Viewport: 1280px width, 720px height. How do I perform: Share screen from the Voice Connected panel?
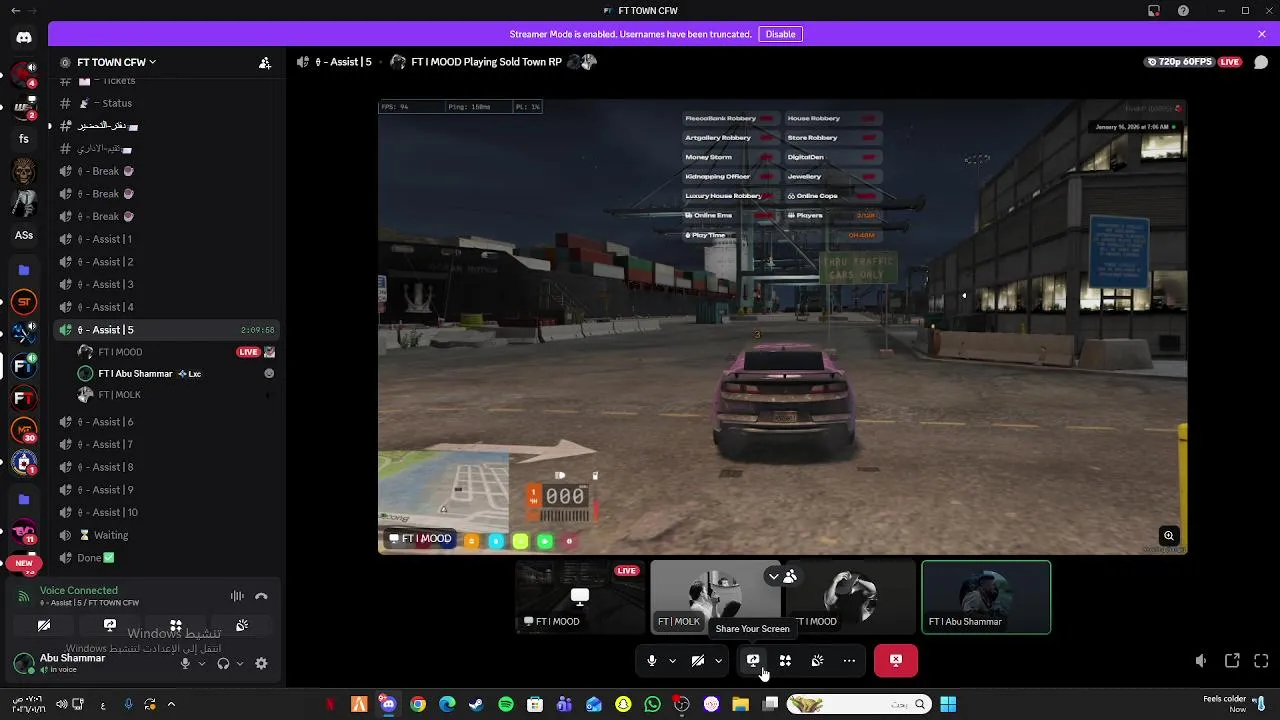tap(110, 625)
